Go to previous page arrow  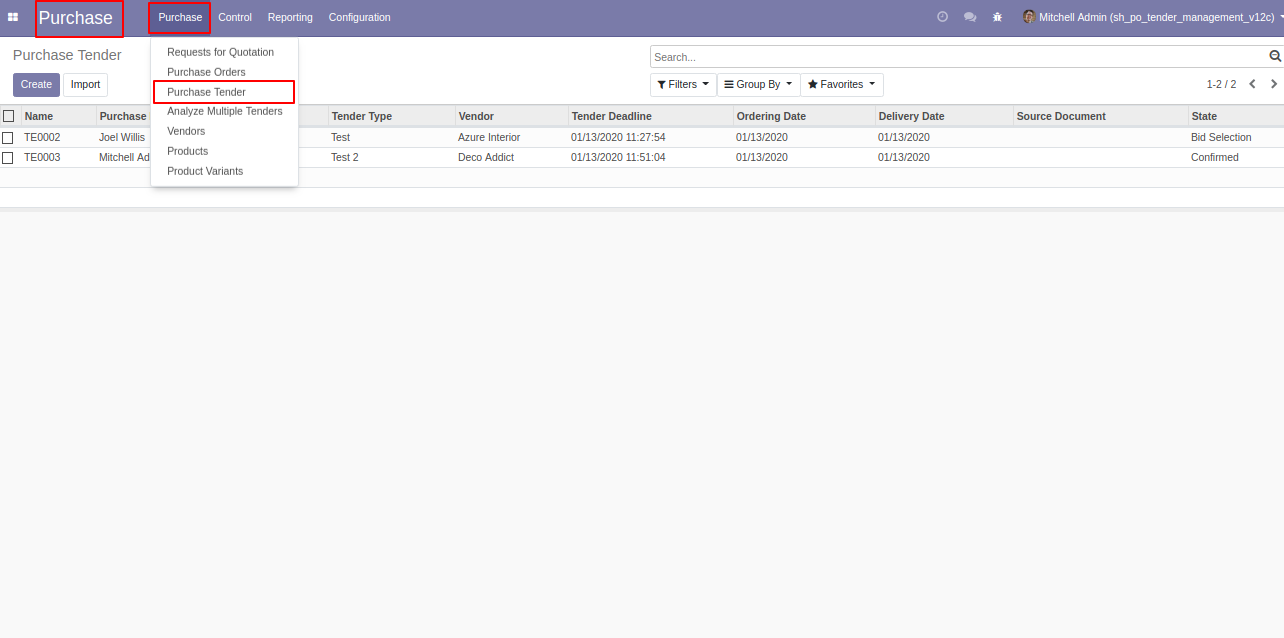click(1252, 84)
